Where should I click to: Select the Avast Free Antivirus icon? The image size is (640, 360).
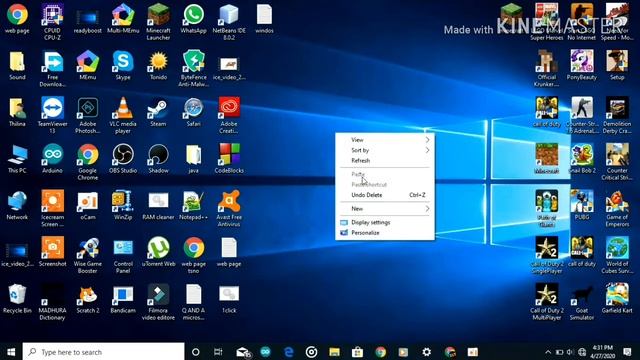[x=229, y=208]
